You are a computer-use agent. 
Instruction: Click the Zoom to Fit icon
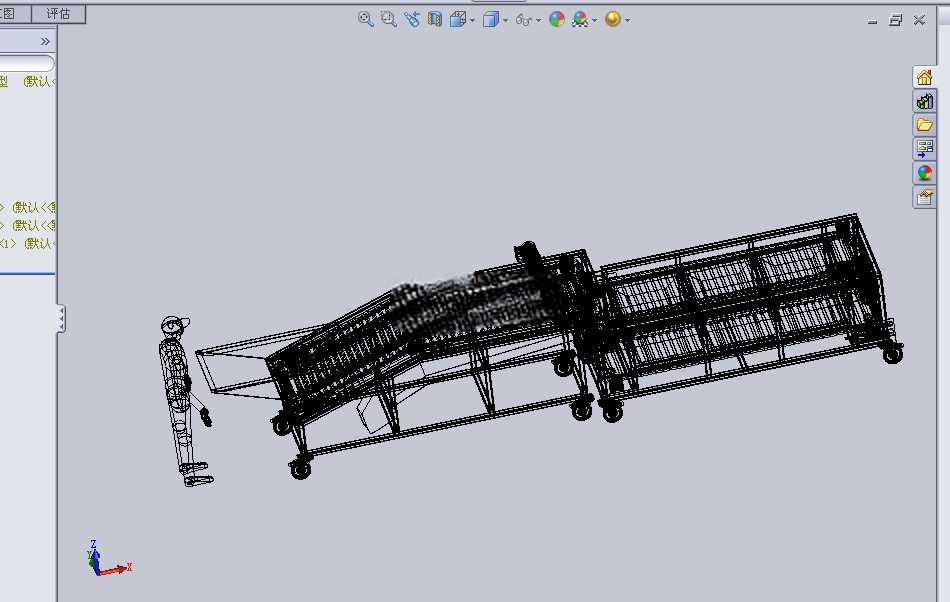365,19
